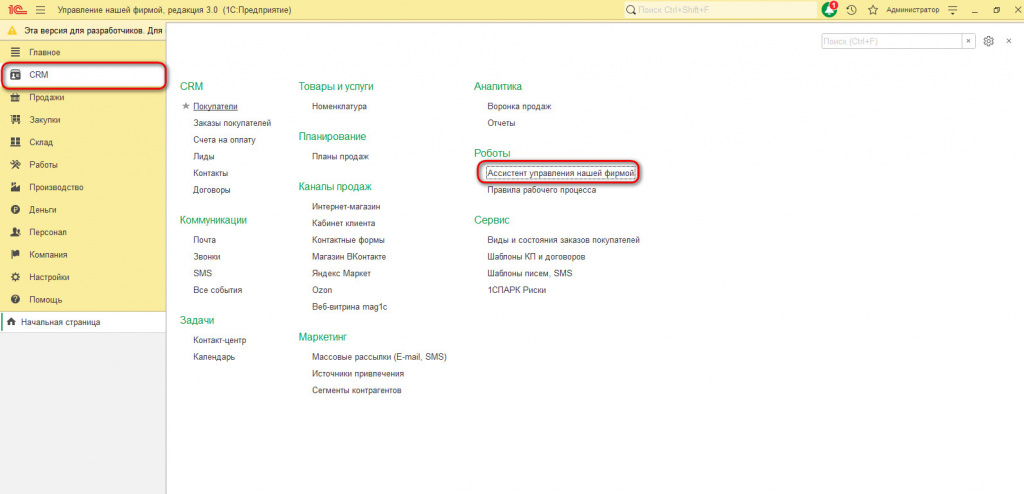Click Деньги coin icon
This screenshot has height=494, width=1024.
16,210
